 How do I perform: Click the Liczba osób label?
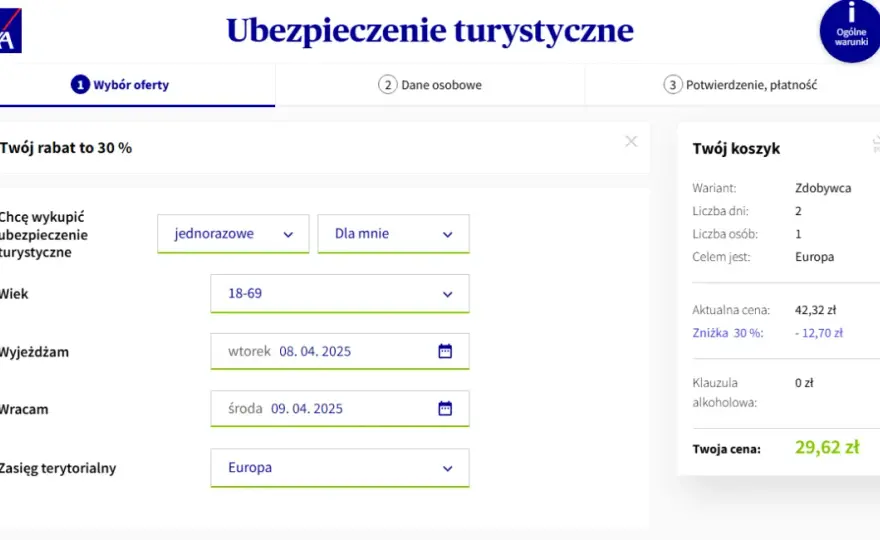point(725,234)
